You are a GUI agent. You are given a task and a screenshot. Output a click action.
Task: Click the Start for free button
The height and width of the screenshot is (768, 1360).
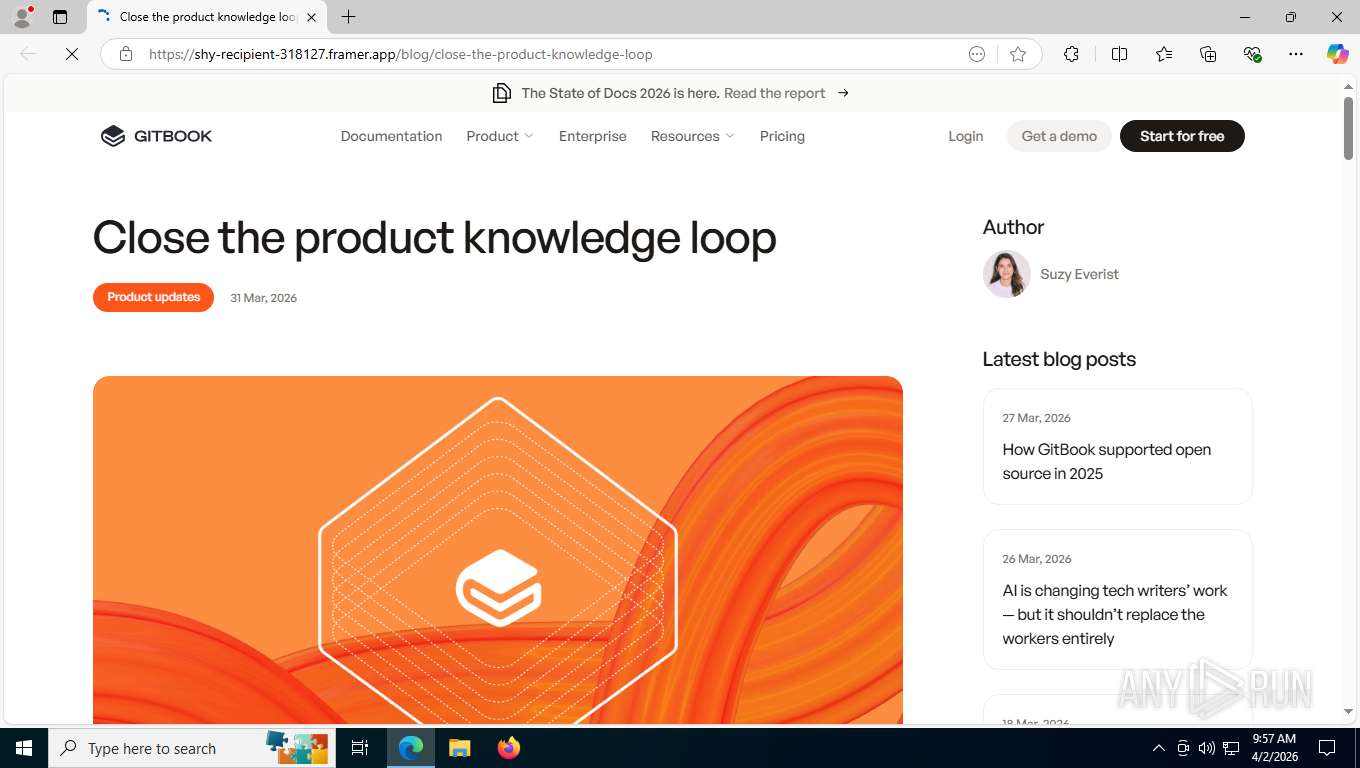(1182, 136)
